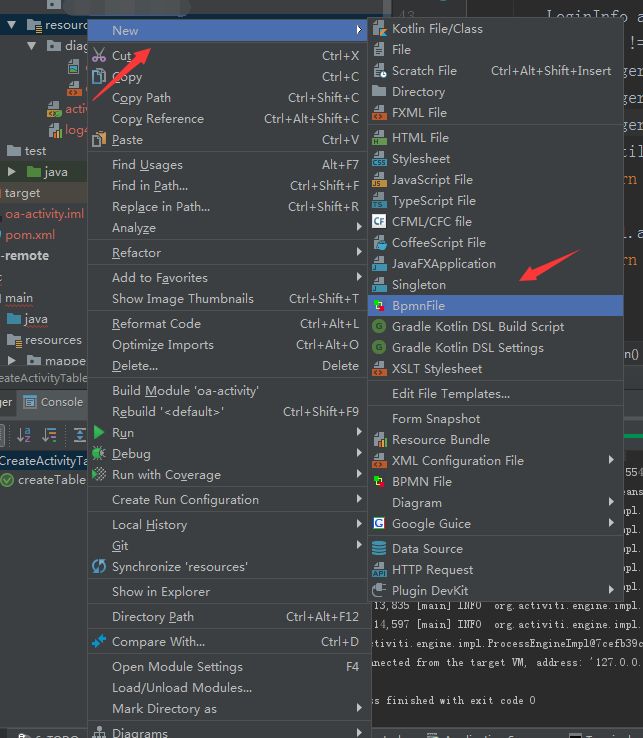The image size is (643, 738).
Task: Click the XSLT Stylesheet icon
Action: (x=379, y=369)
